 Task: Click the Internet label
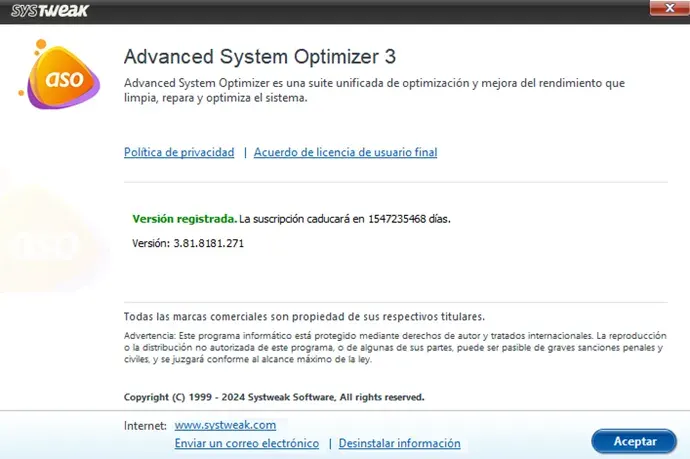145,426
